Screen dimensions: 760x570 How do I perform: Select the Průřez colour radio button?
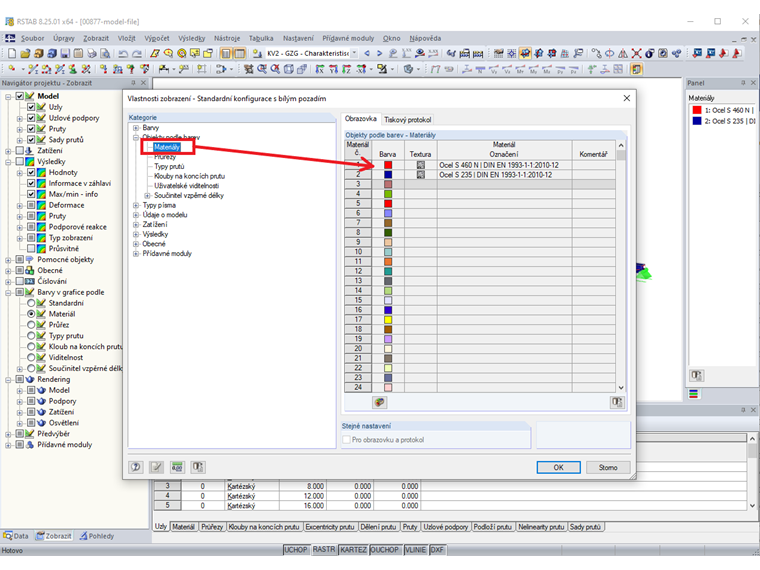click(31, 325)
